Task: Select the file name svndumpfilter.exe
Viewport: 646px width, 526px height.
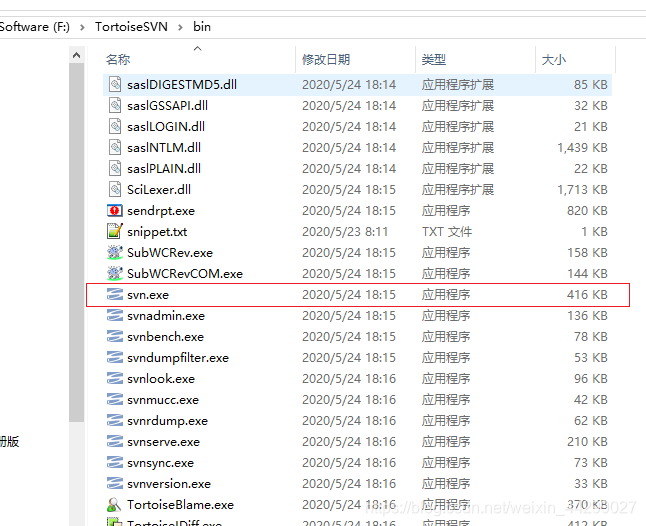Action: coord(178,358)
